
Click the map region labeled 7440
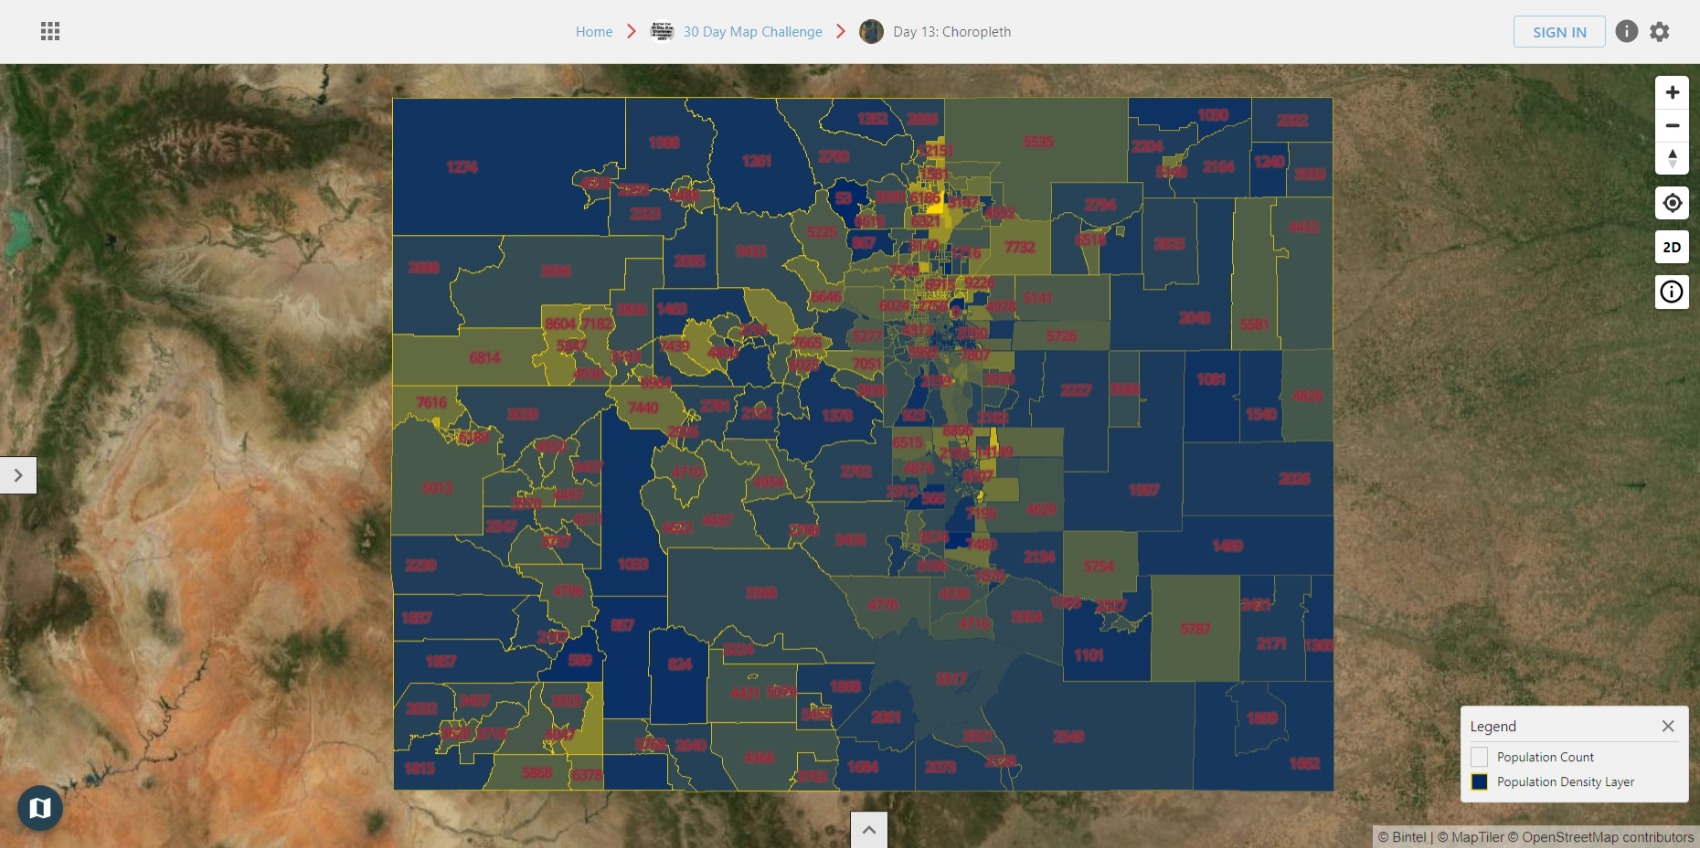point(643,407)
